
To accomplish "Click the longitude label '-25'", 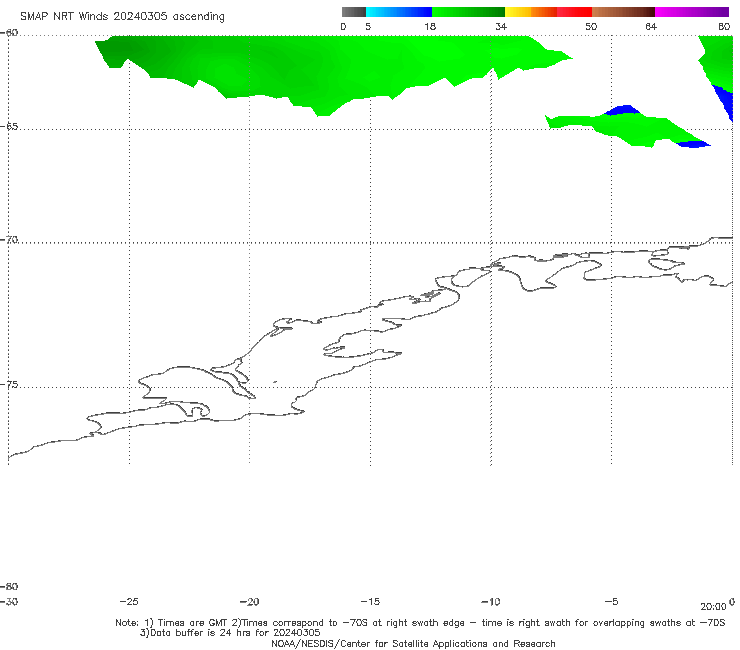I will pos(129,602).
